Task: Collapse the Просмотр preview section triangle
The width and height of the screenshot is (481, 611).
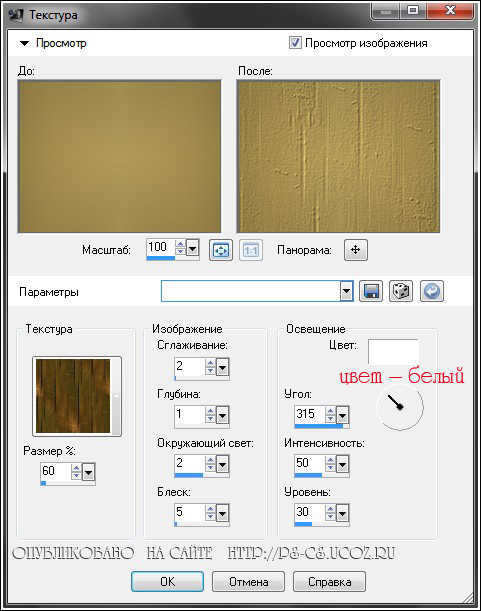Action: [25, 43]
